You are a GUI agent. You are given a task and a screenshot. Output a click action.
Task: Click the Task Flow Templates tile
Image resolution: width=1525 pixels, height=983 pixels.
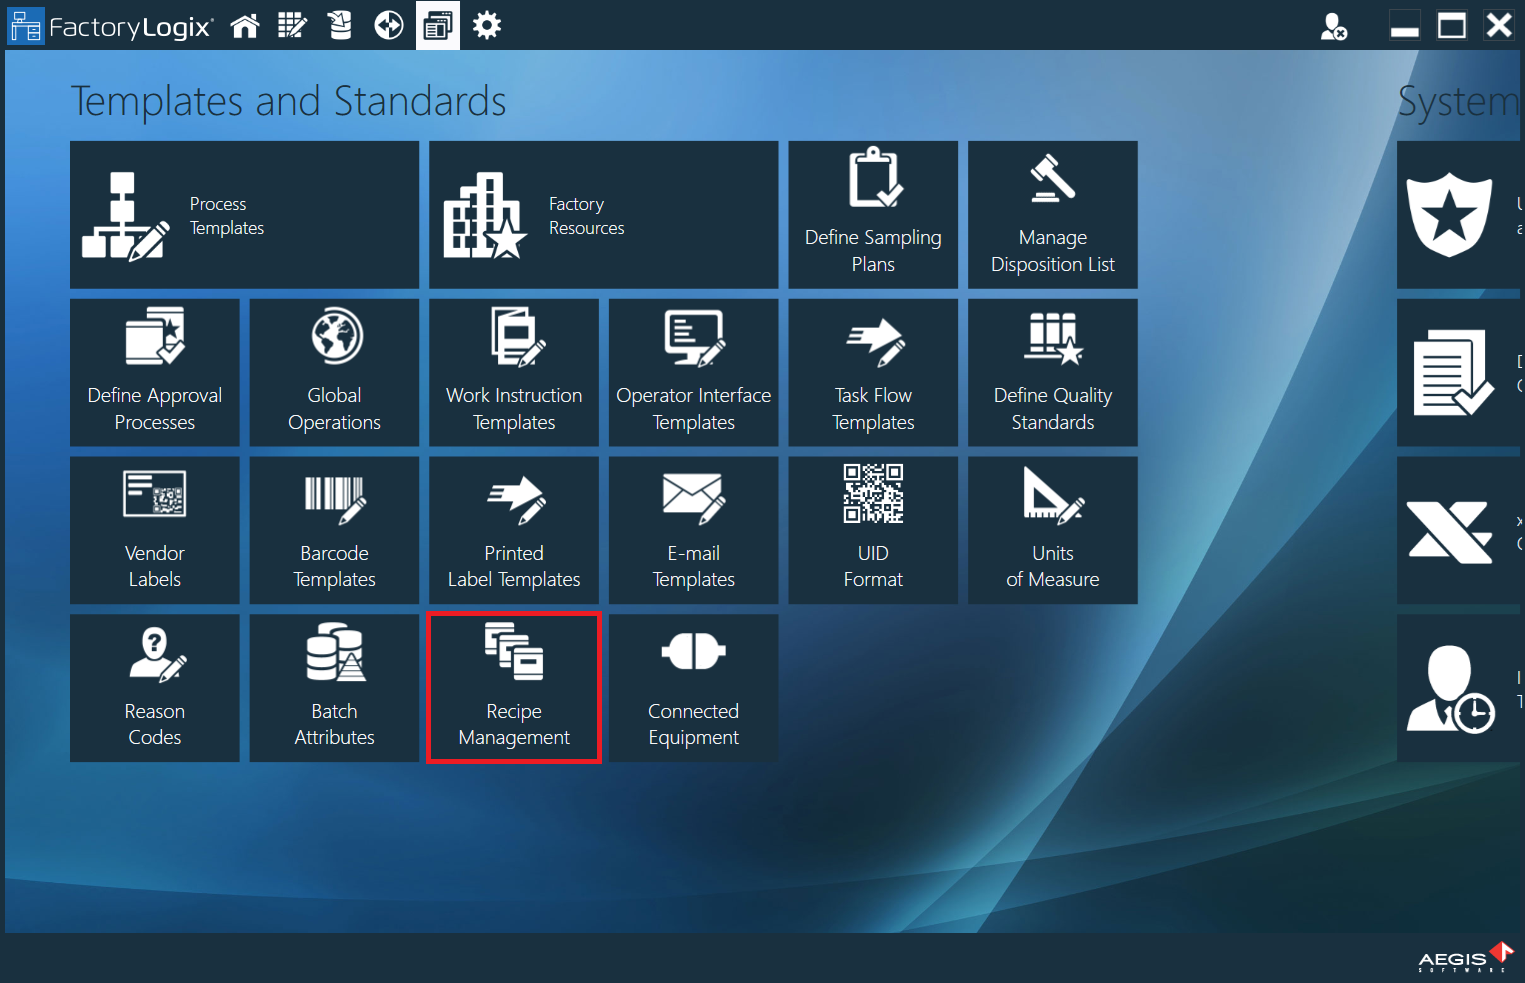point(873,372)
